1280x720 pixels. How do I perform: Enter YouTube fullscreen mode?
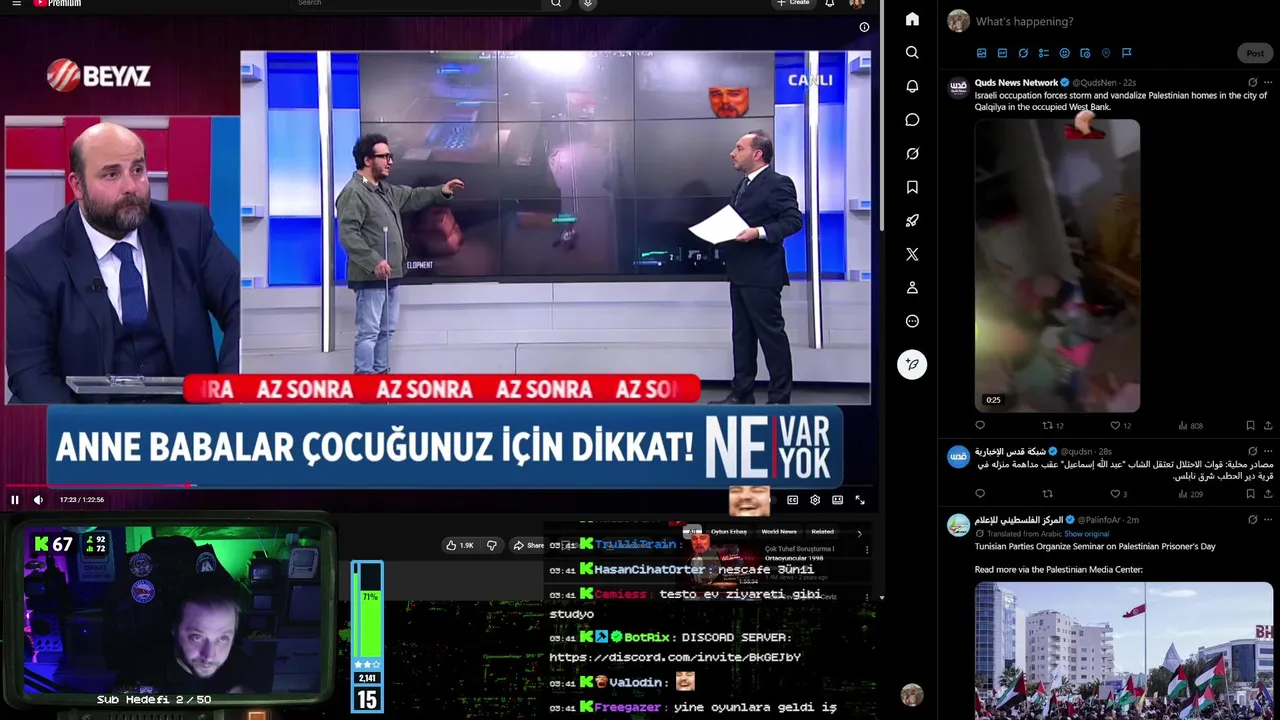859,500
